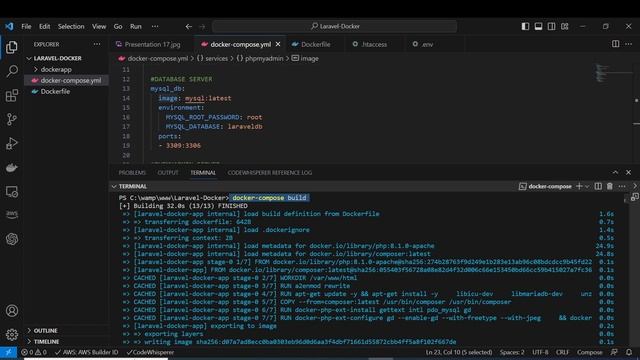Open the Run menu
This screenshot has height=360, width=640.
(x=136, y=27)
